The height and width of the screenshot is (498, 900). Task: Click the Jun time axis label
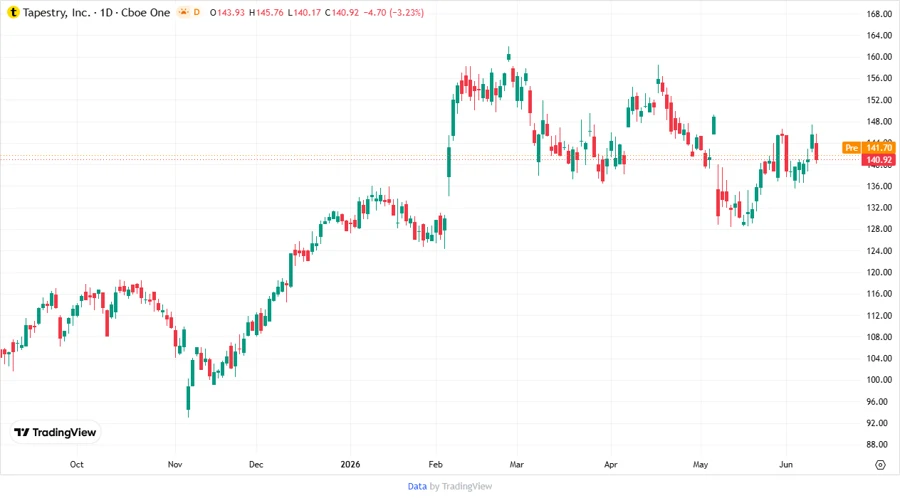pyautogui.click(x=786, y=465)
